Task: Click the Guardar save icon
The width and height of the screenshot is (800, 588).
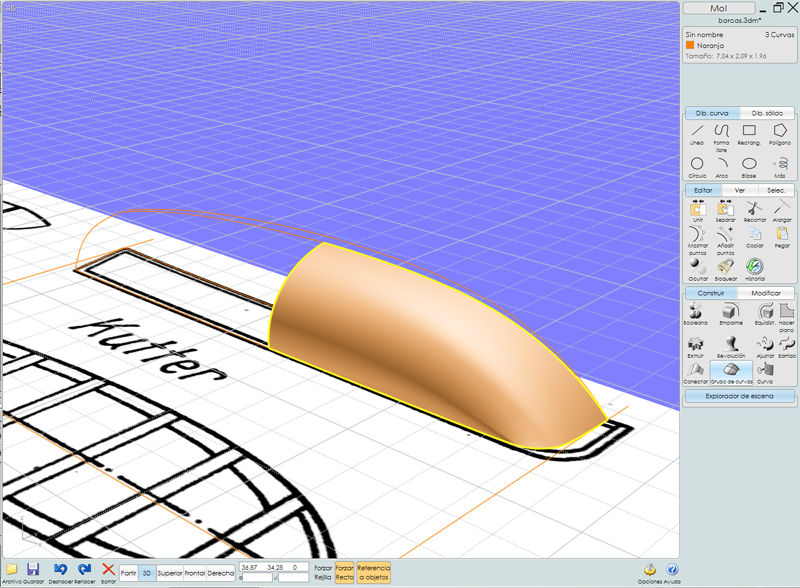Action: coord(33,572)
